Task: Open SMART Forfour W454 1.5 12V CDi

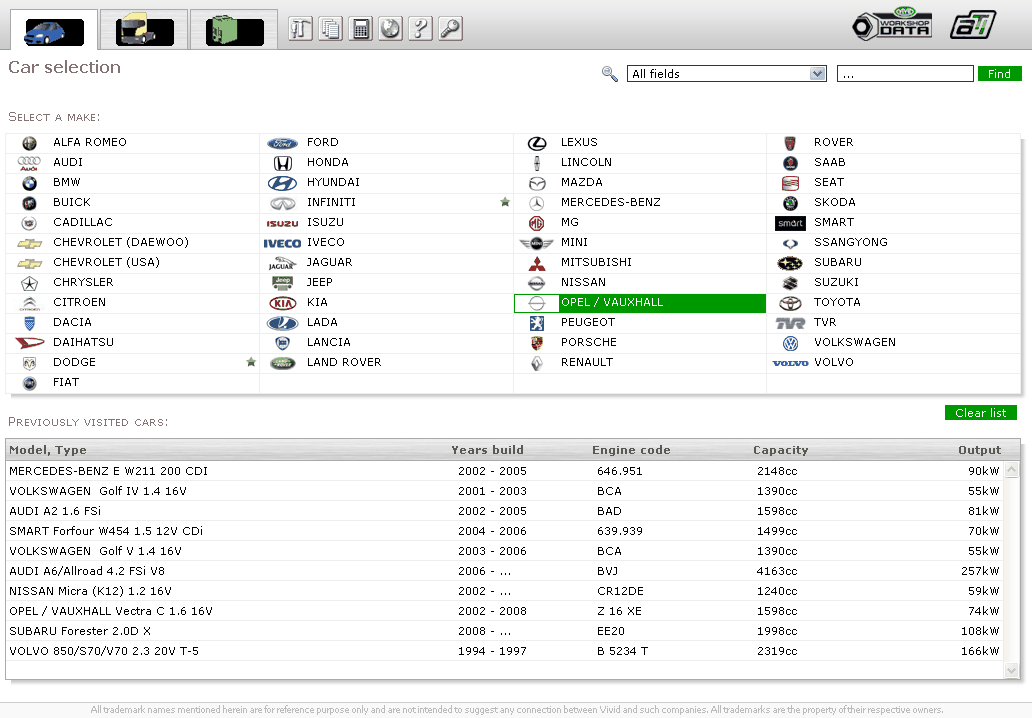Action: click(x=505, y=531)
